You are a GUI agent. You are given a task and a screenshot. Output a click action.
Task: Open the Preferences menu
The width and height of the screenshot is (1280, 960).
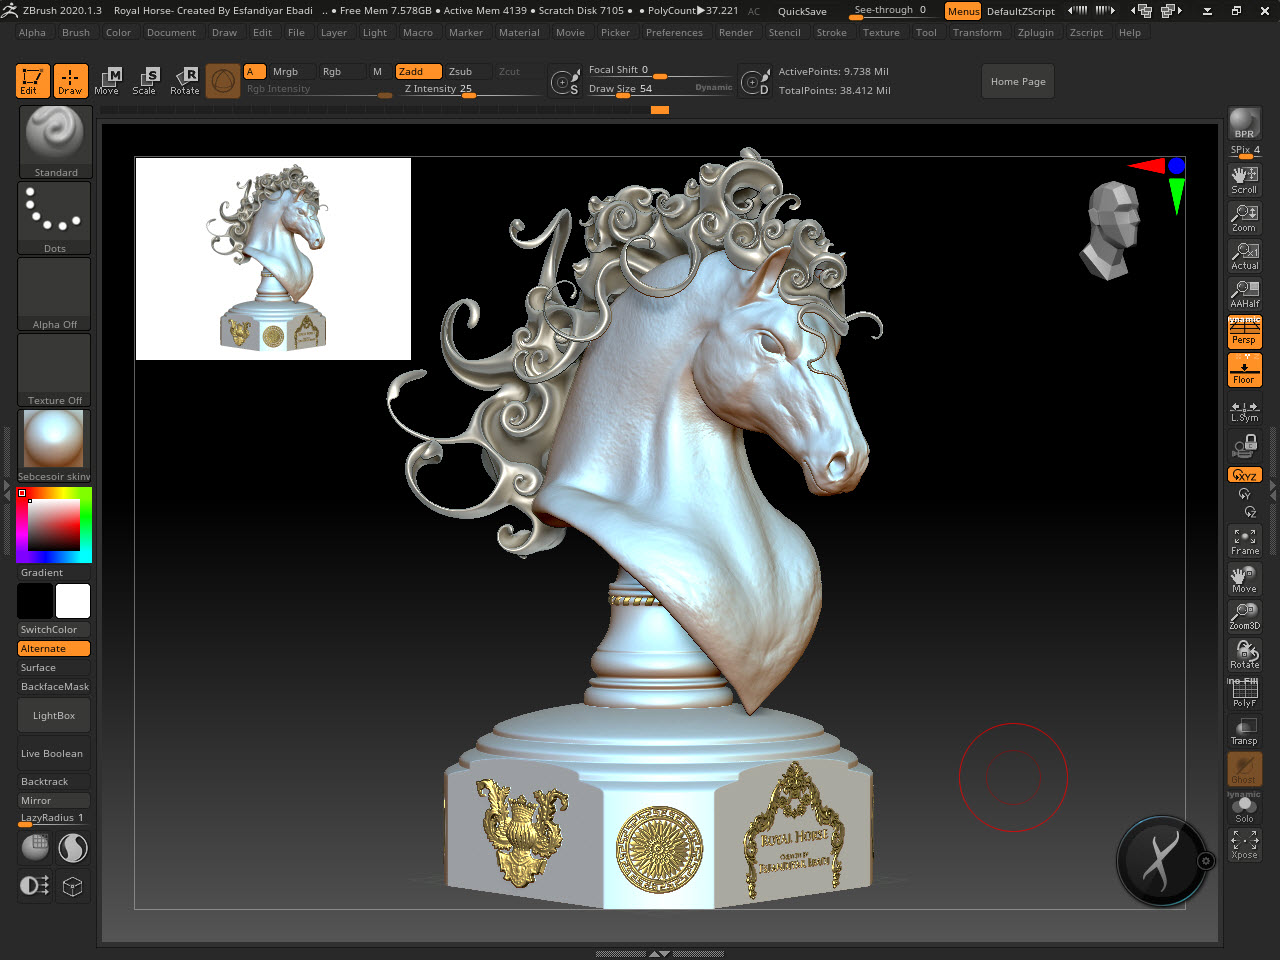tap(674, 33)
